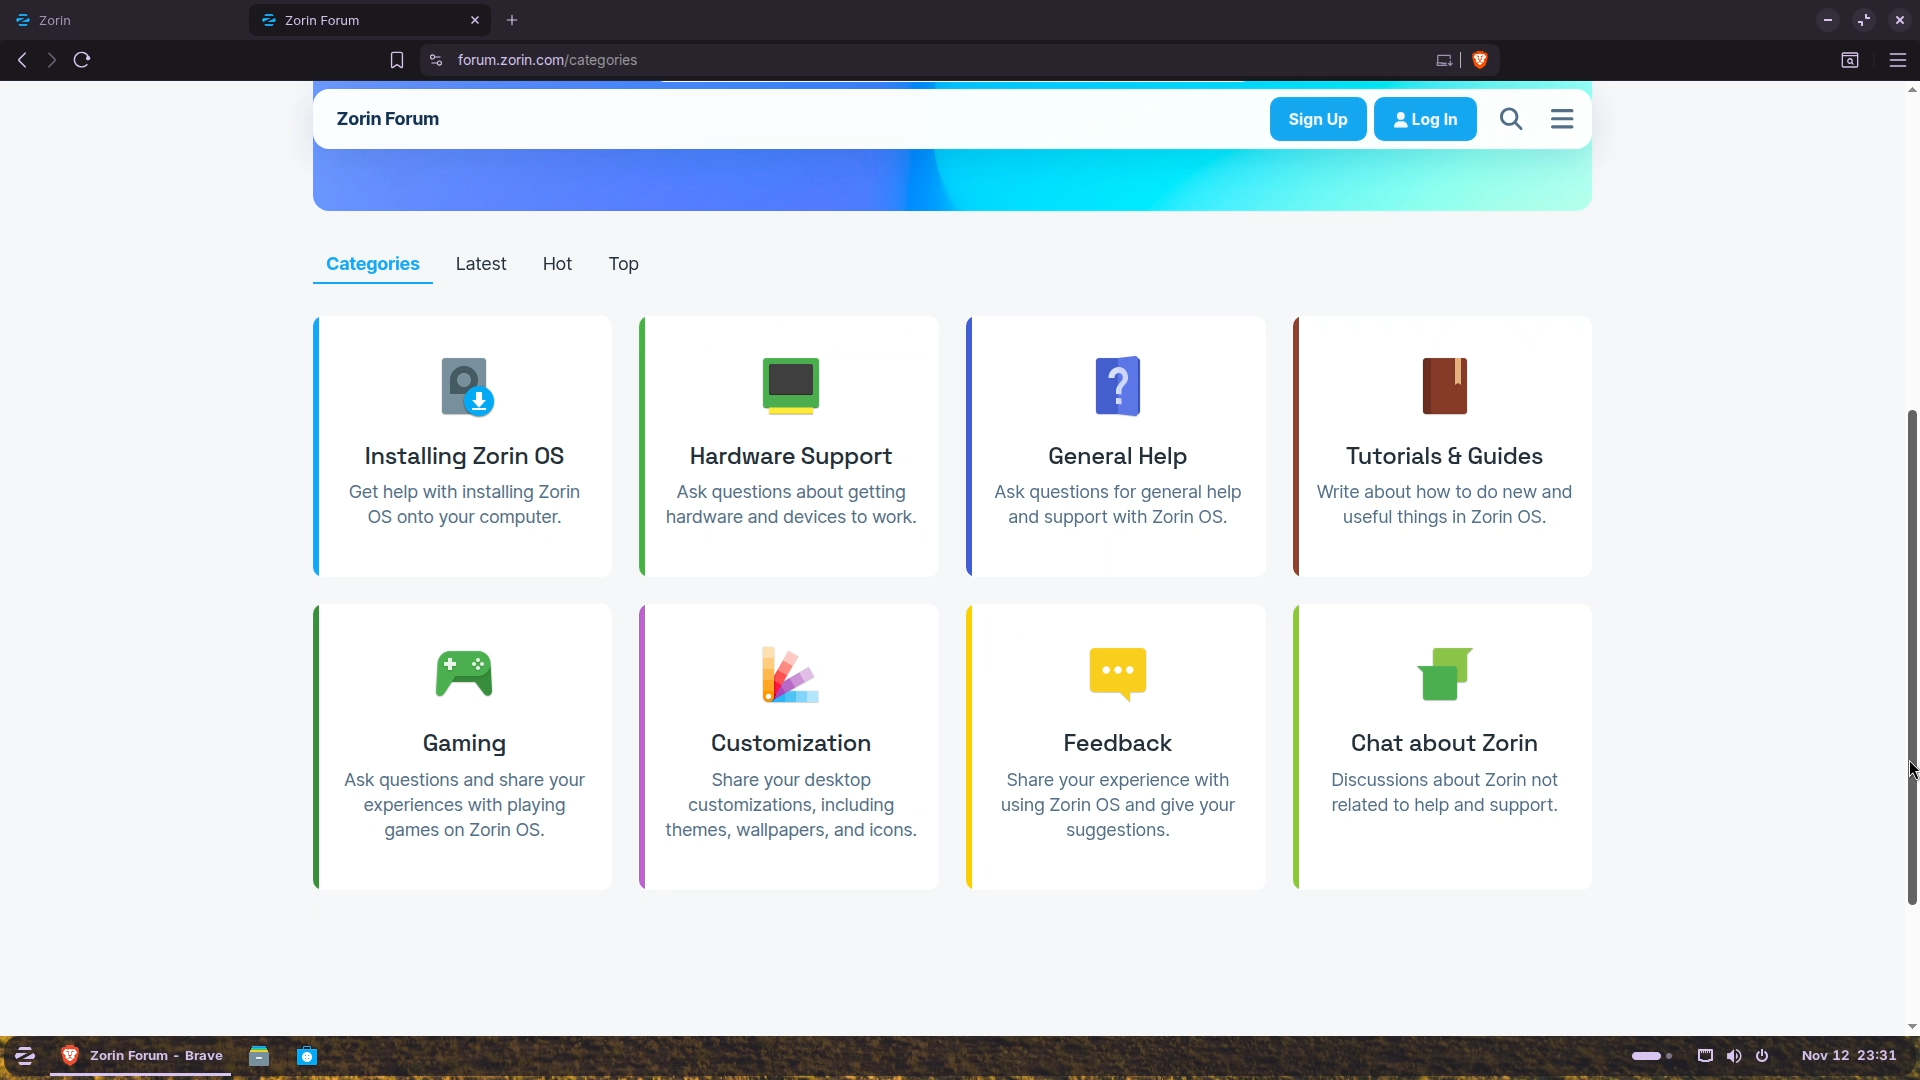Bookmark the current page
Viewport: 1920px width, 1080px height.
pos(397,60)
